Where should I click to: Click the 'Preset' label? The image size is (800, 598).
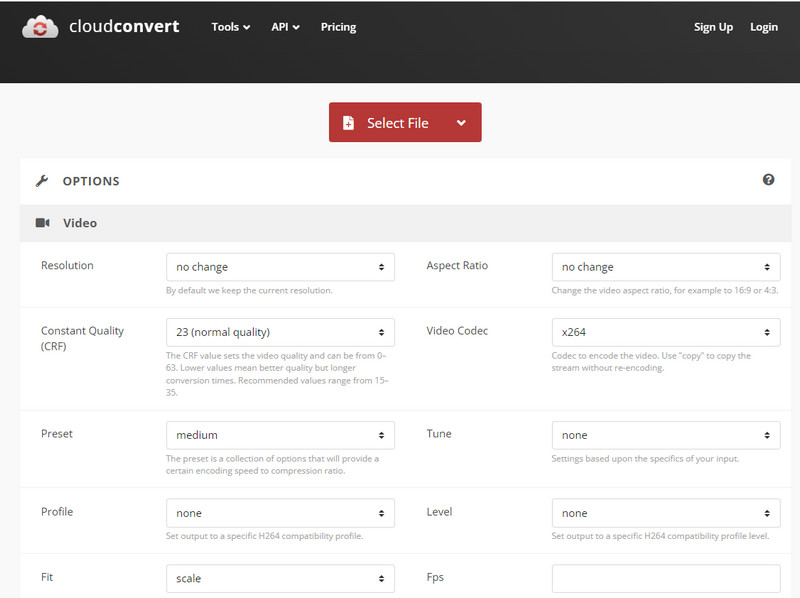pos(57,434)
